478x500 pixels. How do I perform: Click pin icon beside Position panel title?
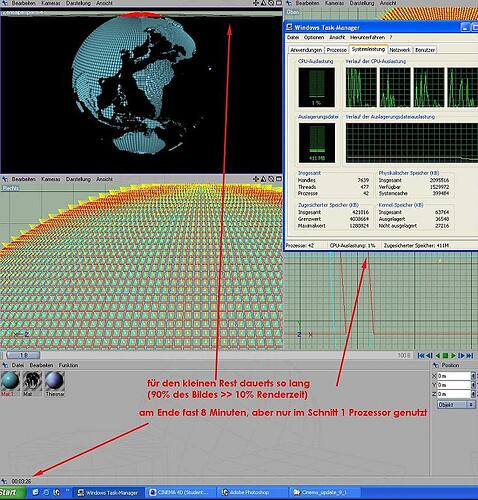tap(436, 365)
